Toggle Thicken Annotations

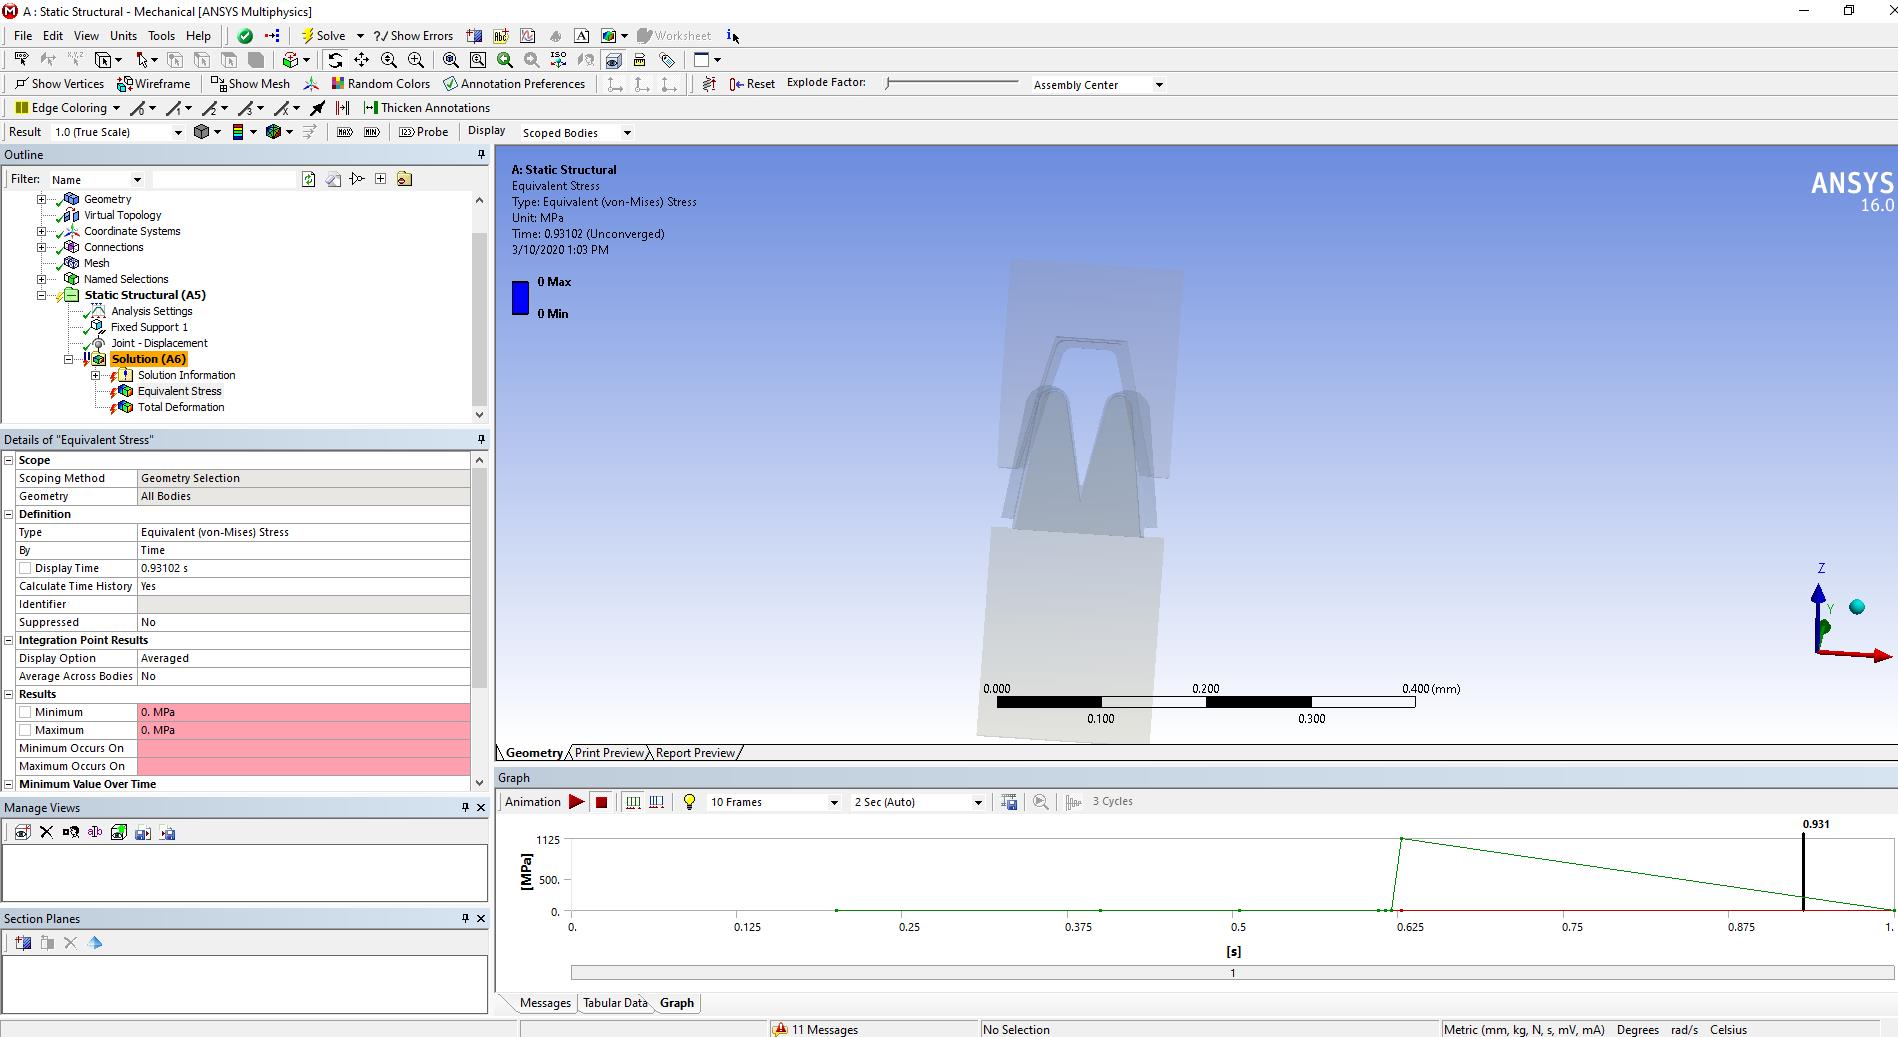(x=426, y=108)
